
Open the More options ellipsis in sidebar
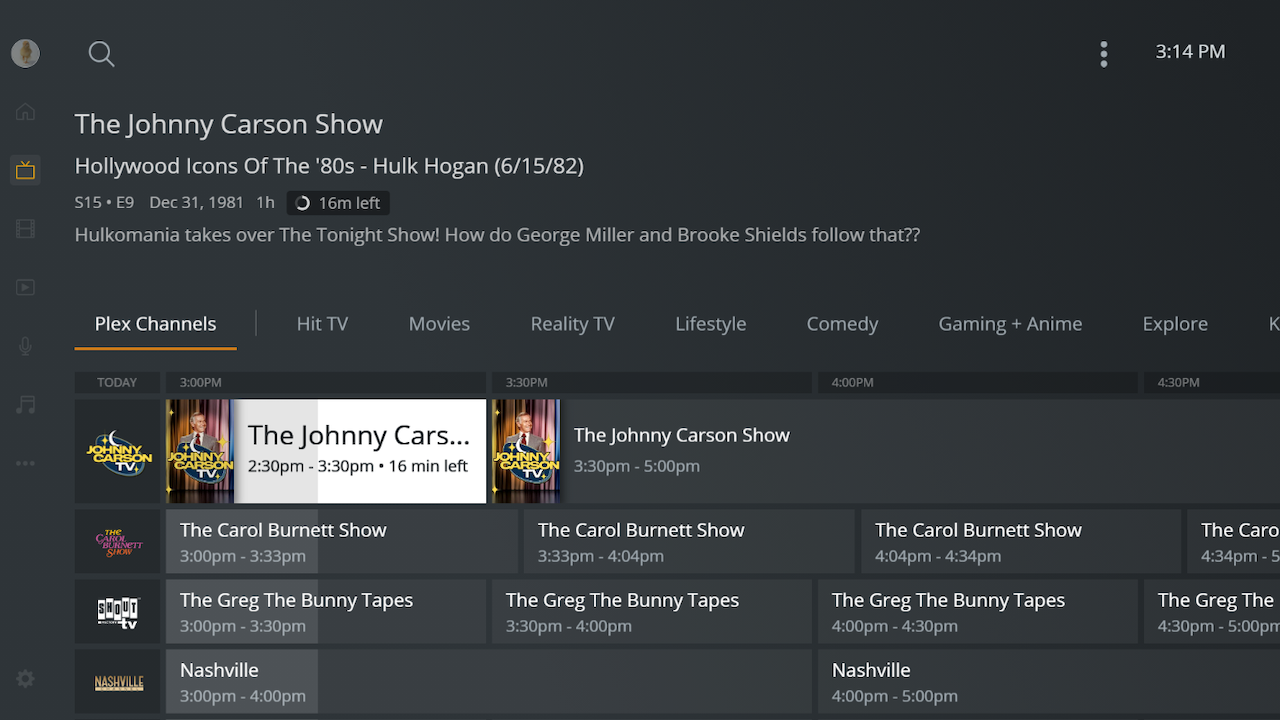[25, 462]
